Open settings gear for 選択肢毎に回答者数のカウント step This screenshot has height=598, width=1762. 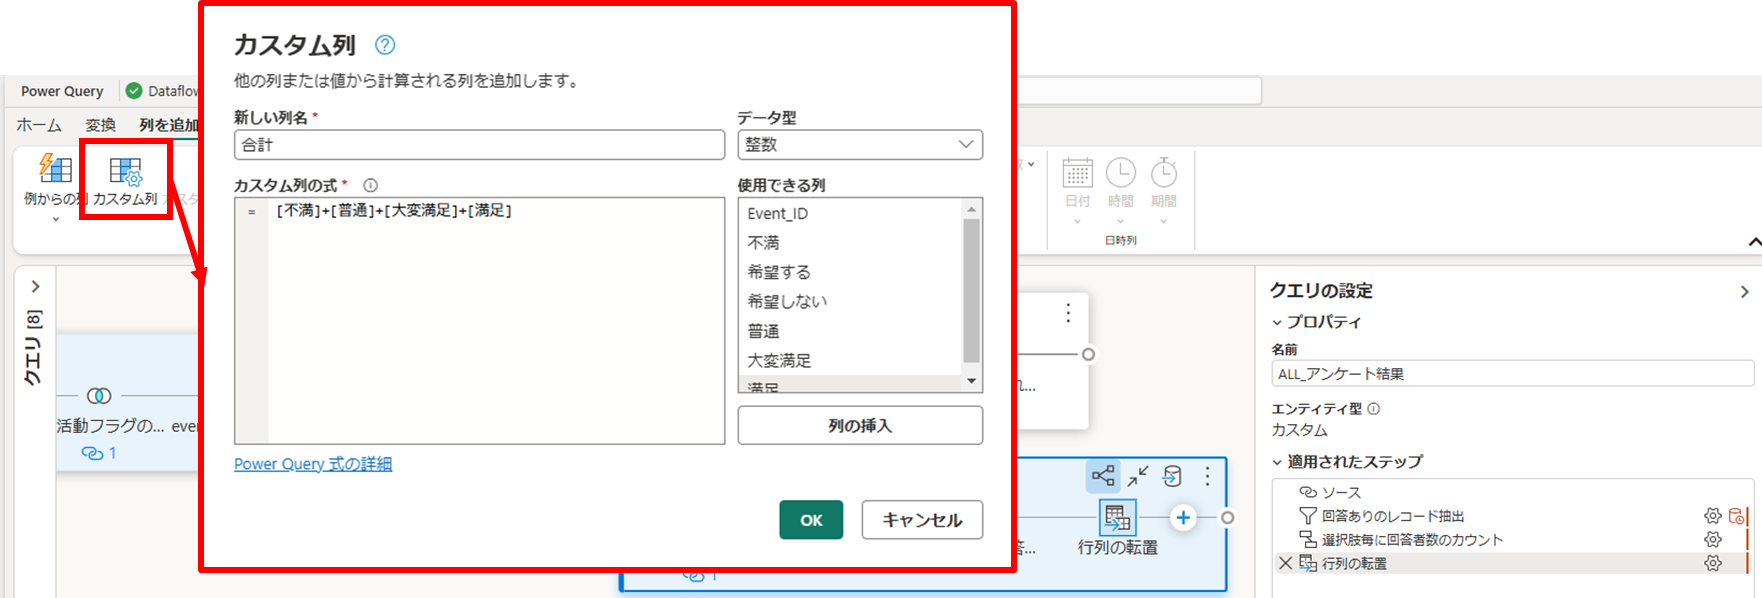[x=1712, y=540]
